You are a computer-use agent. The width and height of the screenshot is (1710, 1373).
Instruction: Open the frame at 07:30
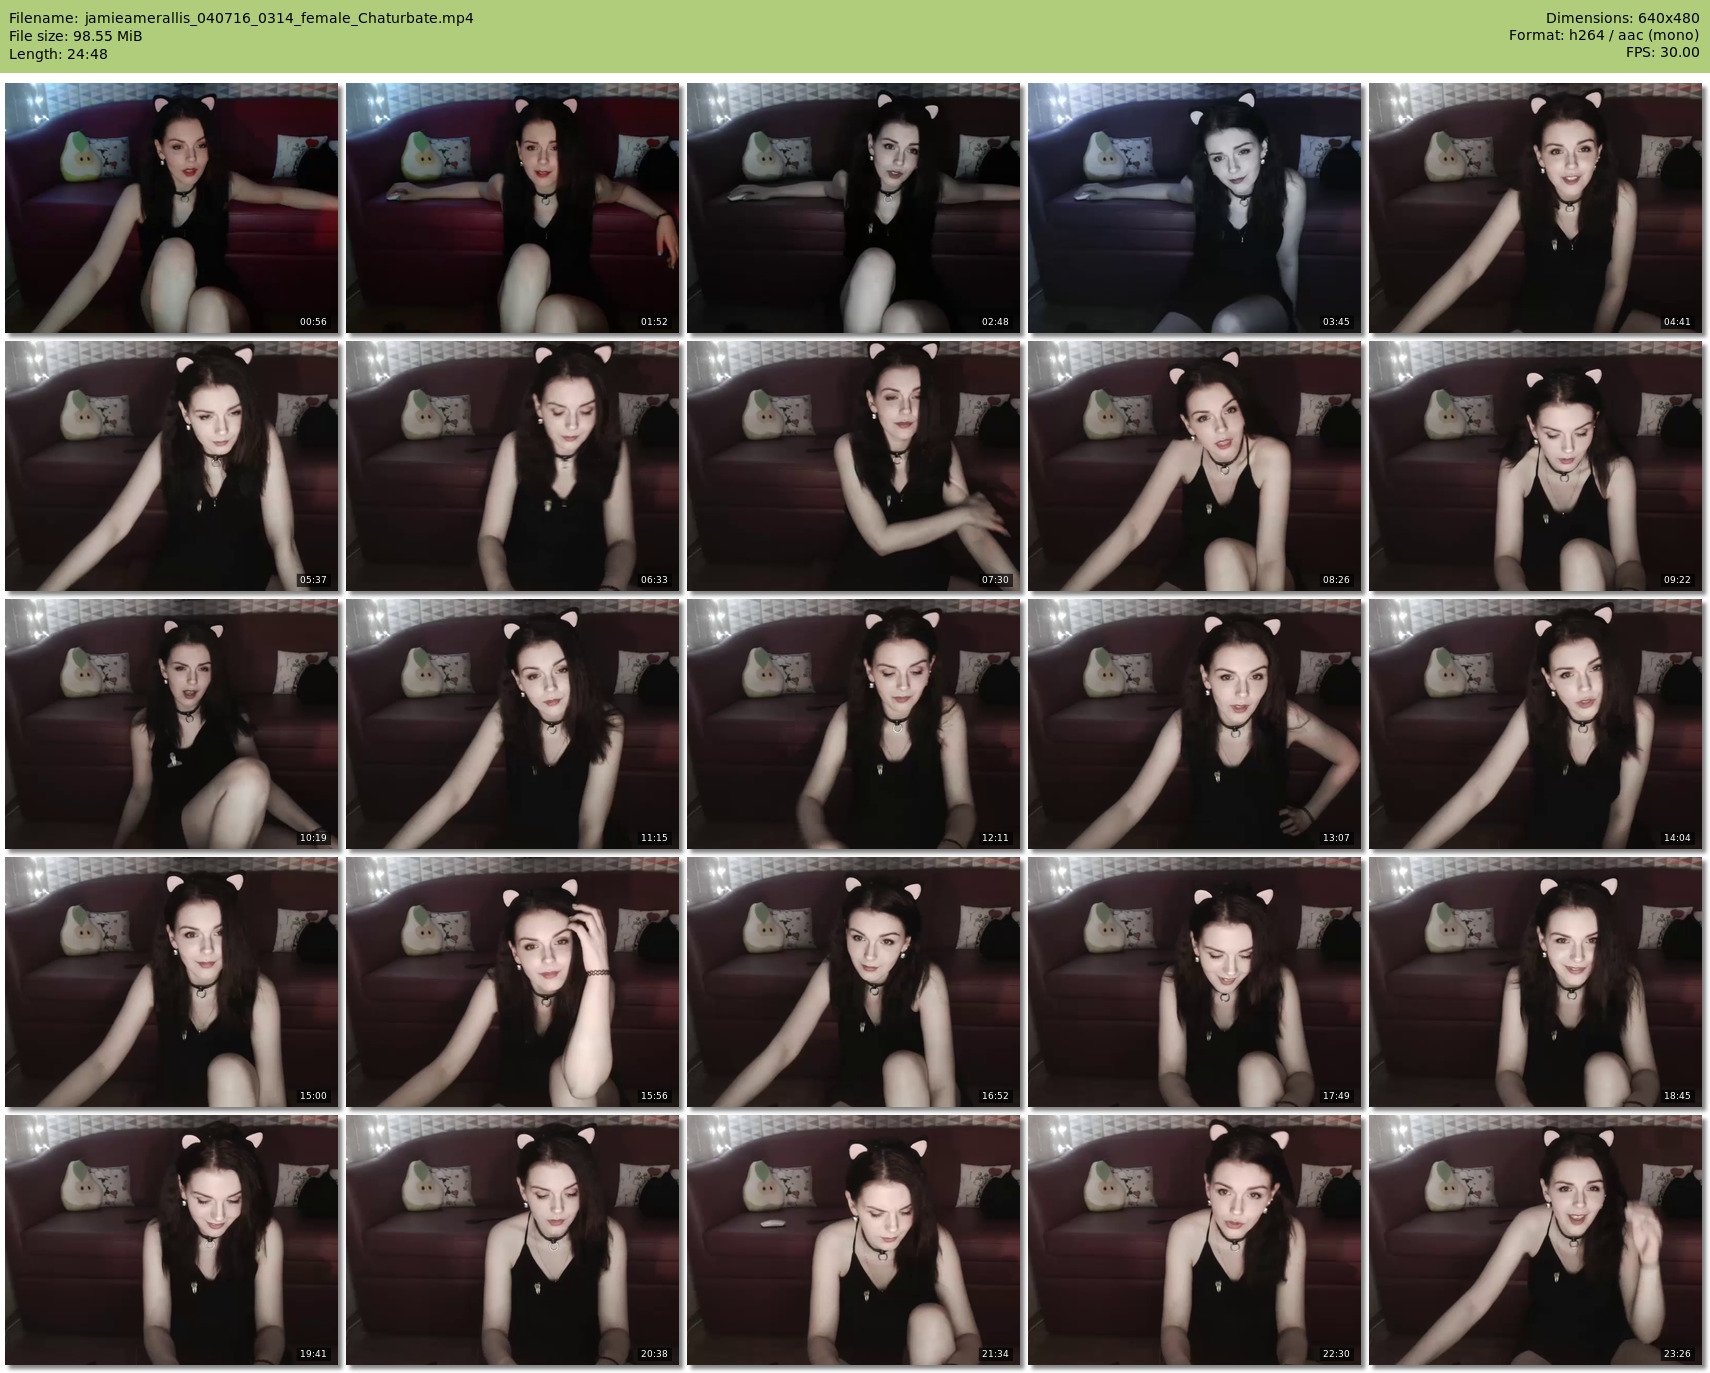853,466
